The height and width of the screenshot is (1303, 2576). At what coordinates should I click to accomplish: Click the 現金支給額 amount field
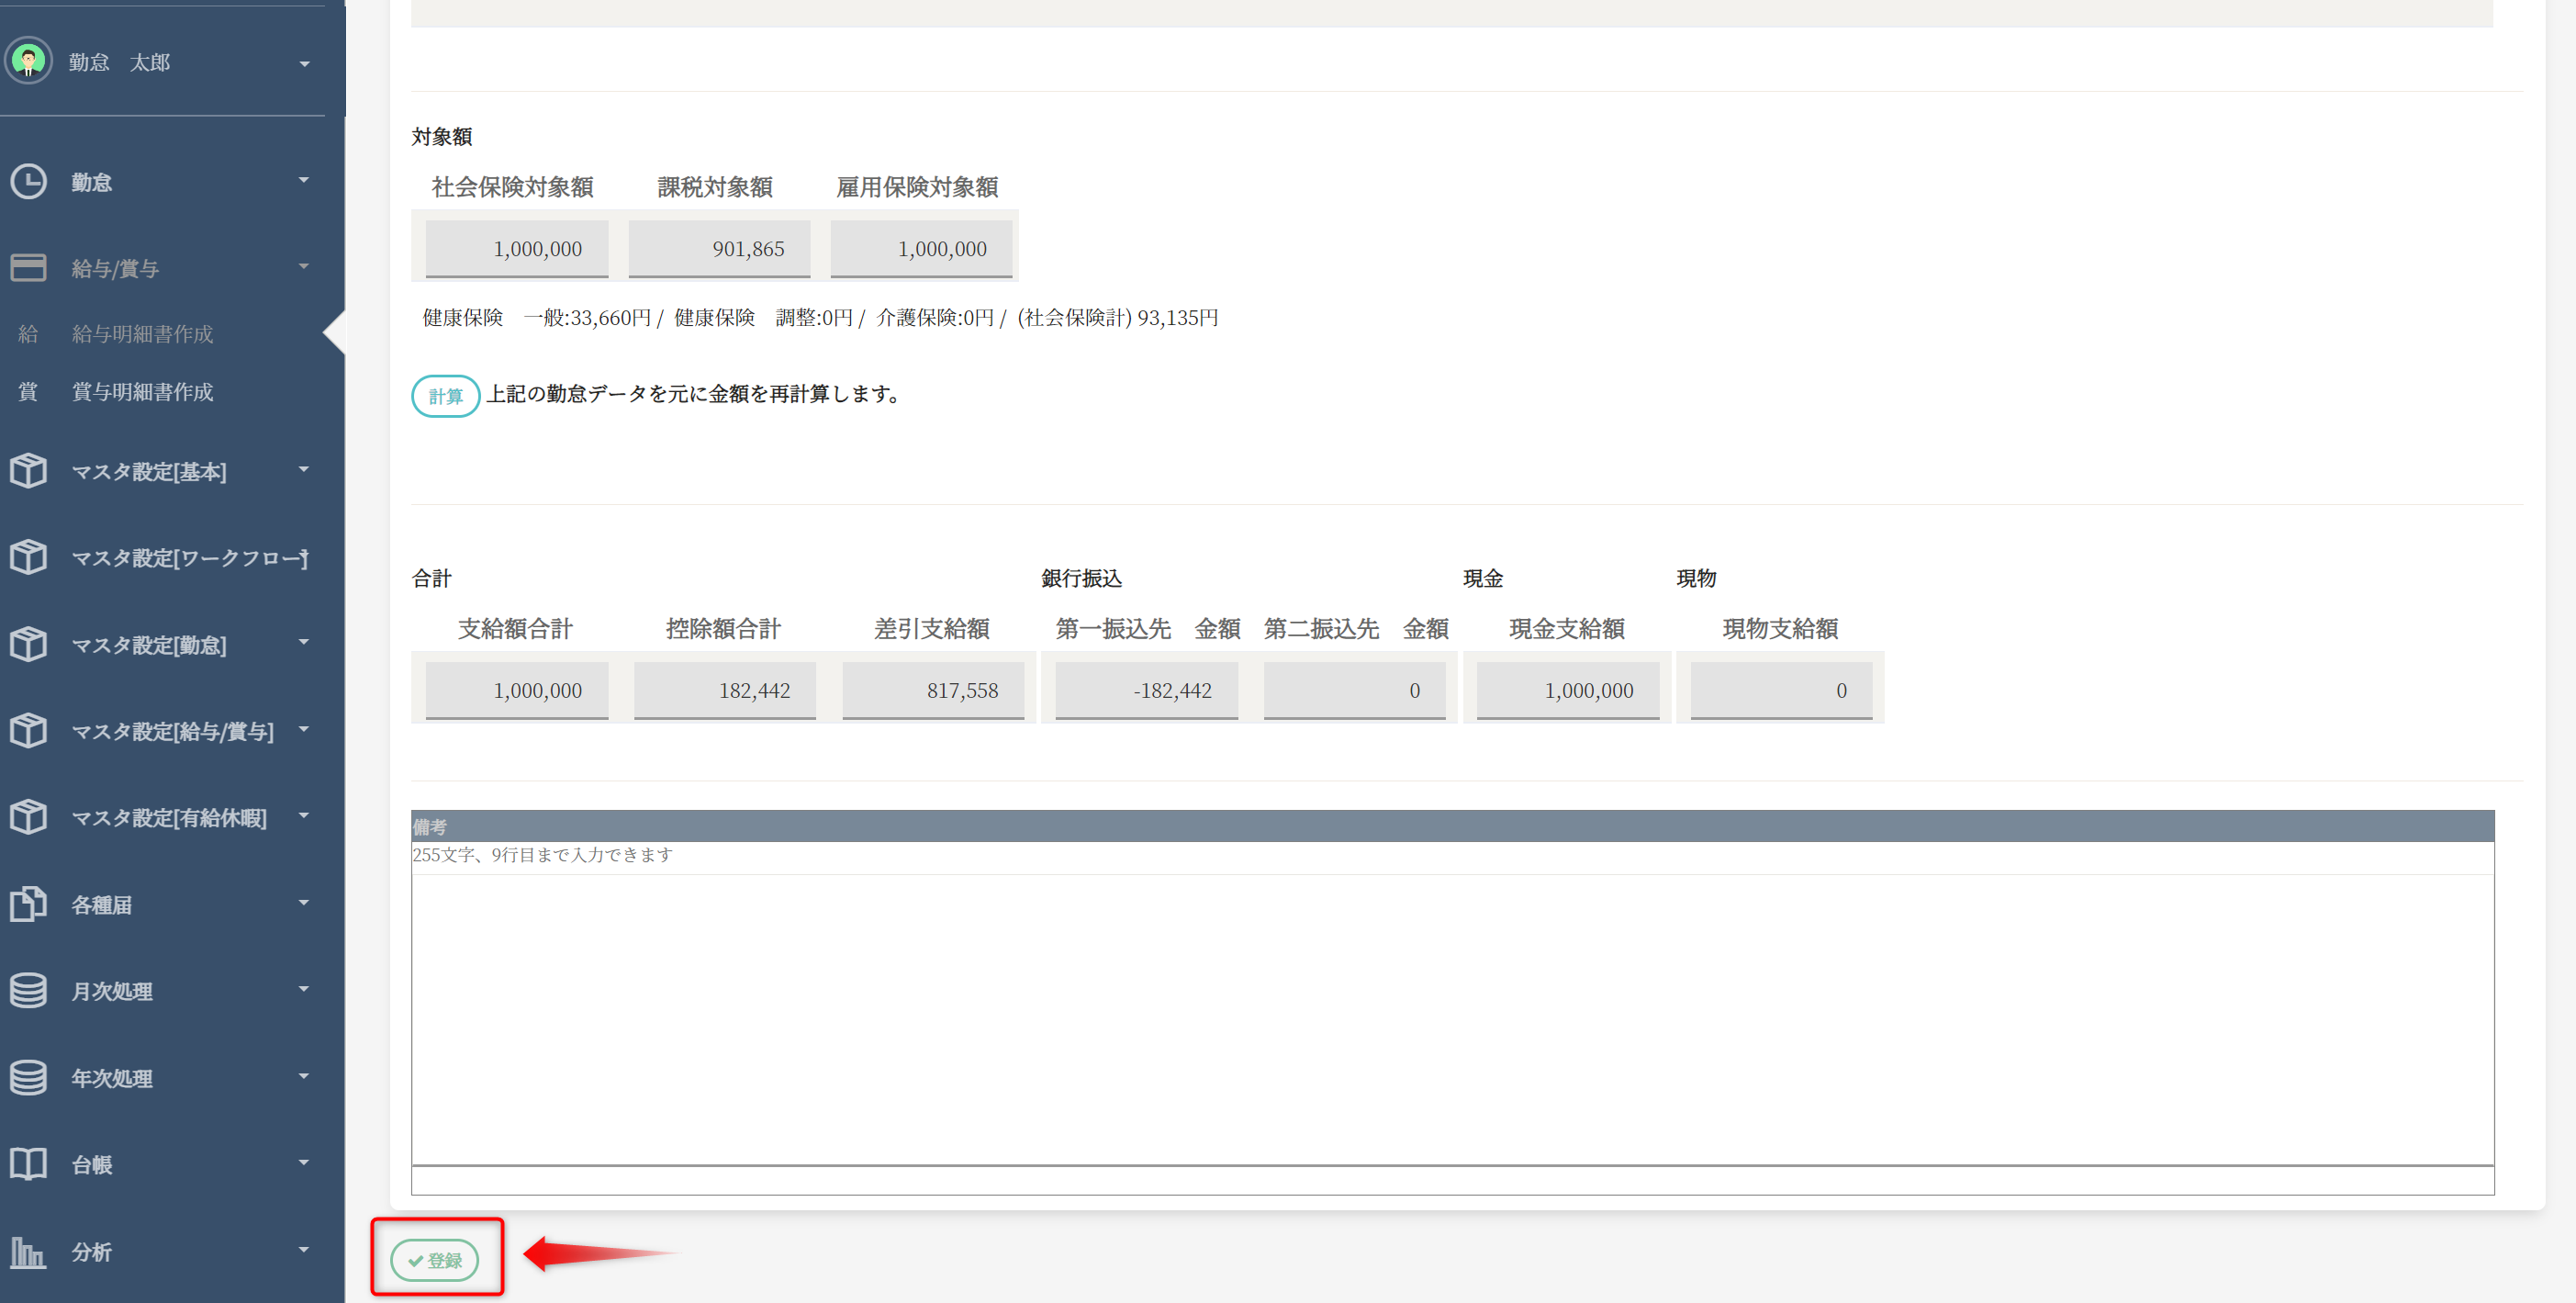coord(1566,690)
